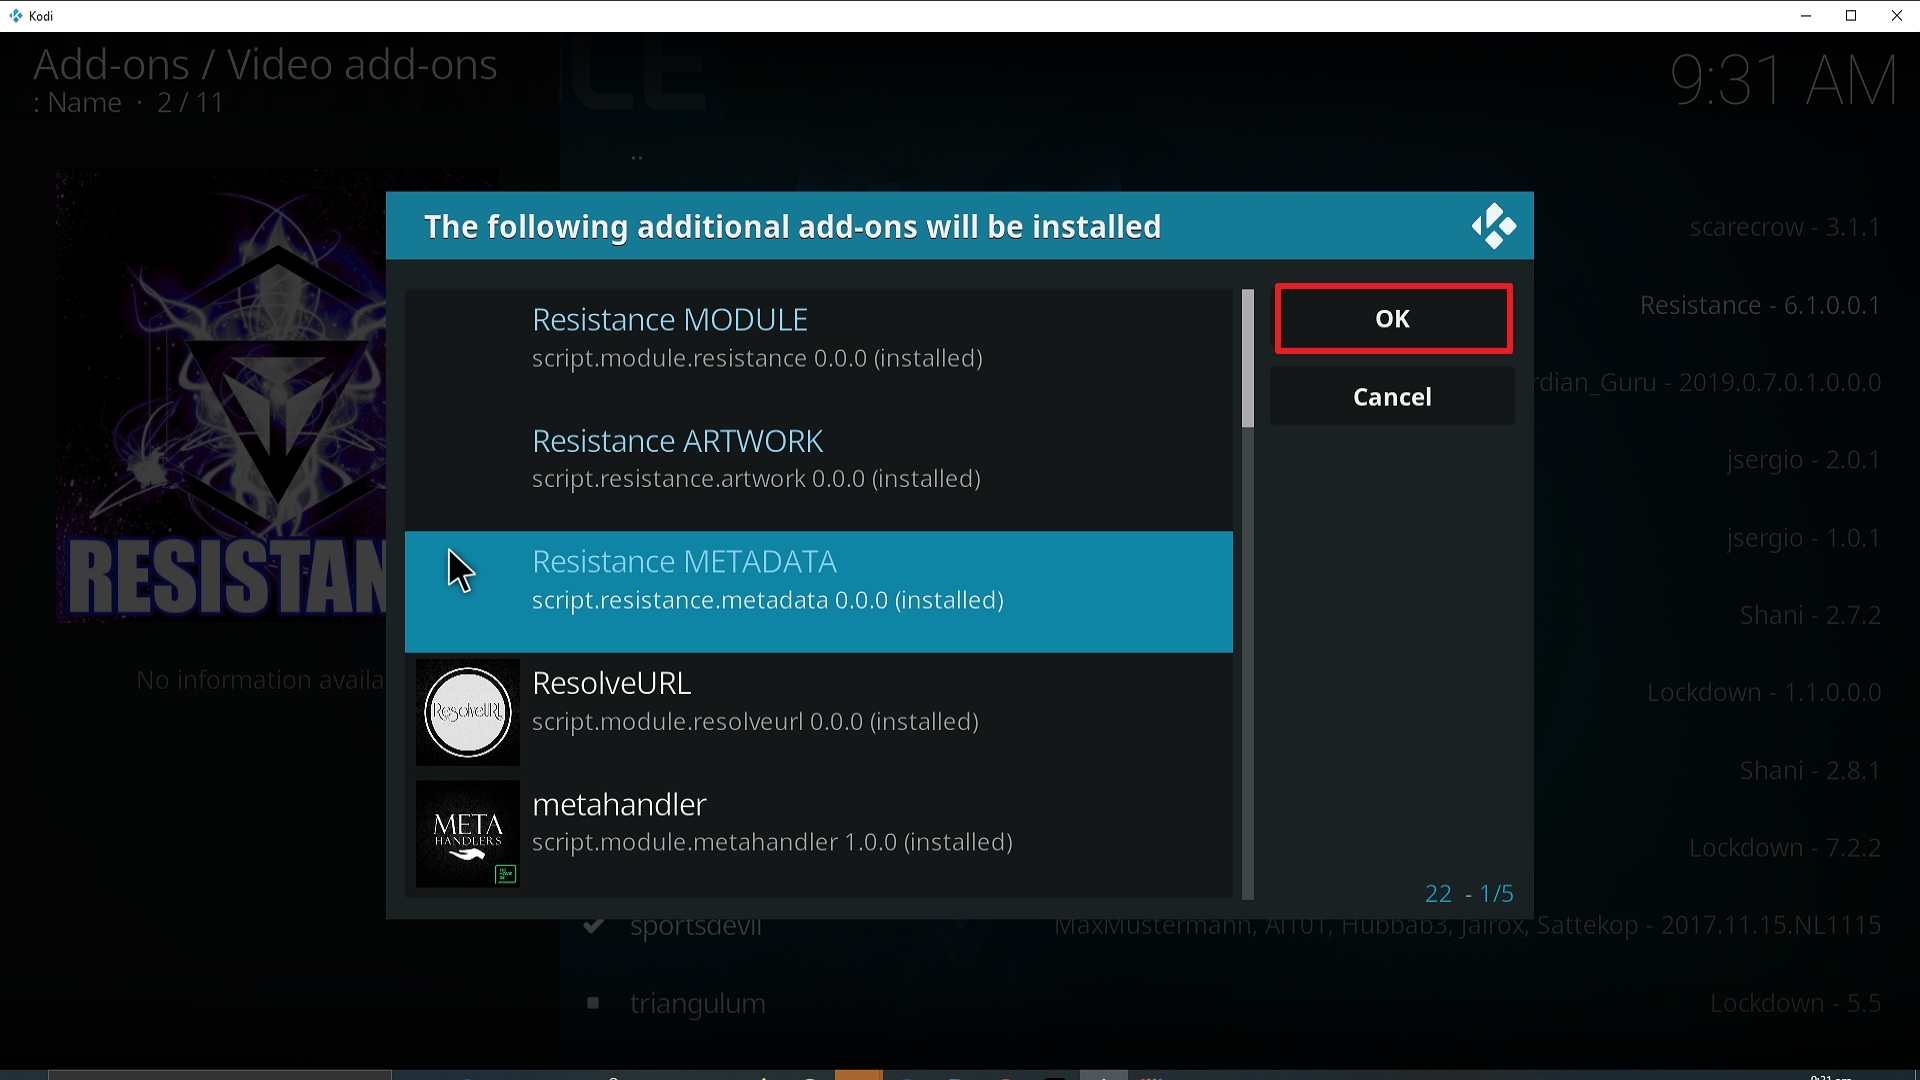1920x1080 pixels.
Task: Select the ResolveURL dependency row
Action: 819,712
